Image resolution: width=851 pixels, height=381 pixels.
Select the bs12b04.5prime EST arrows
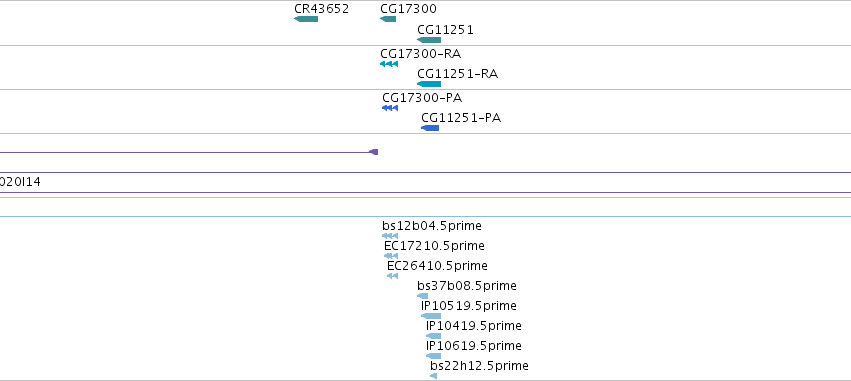point(390,236)
